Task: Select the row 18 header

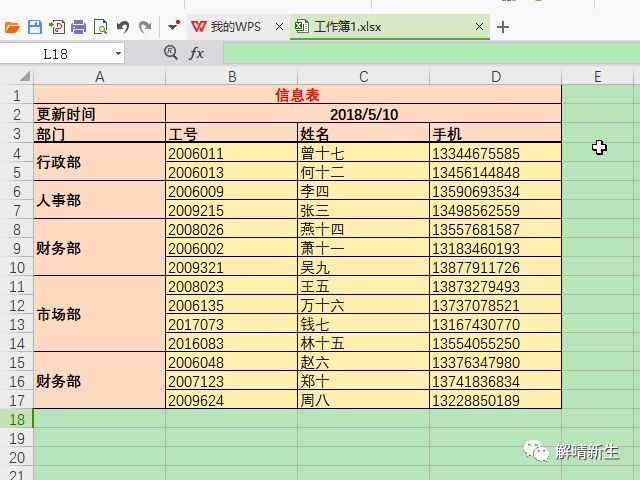Action: coord(16,419)
